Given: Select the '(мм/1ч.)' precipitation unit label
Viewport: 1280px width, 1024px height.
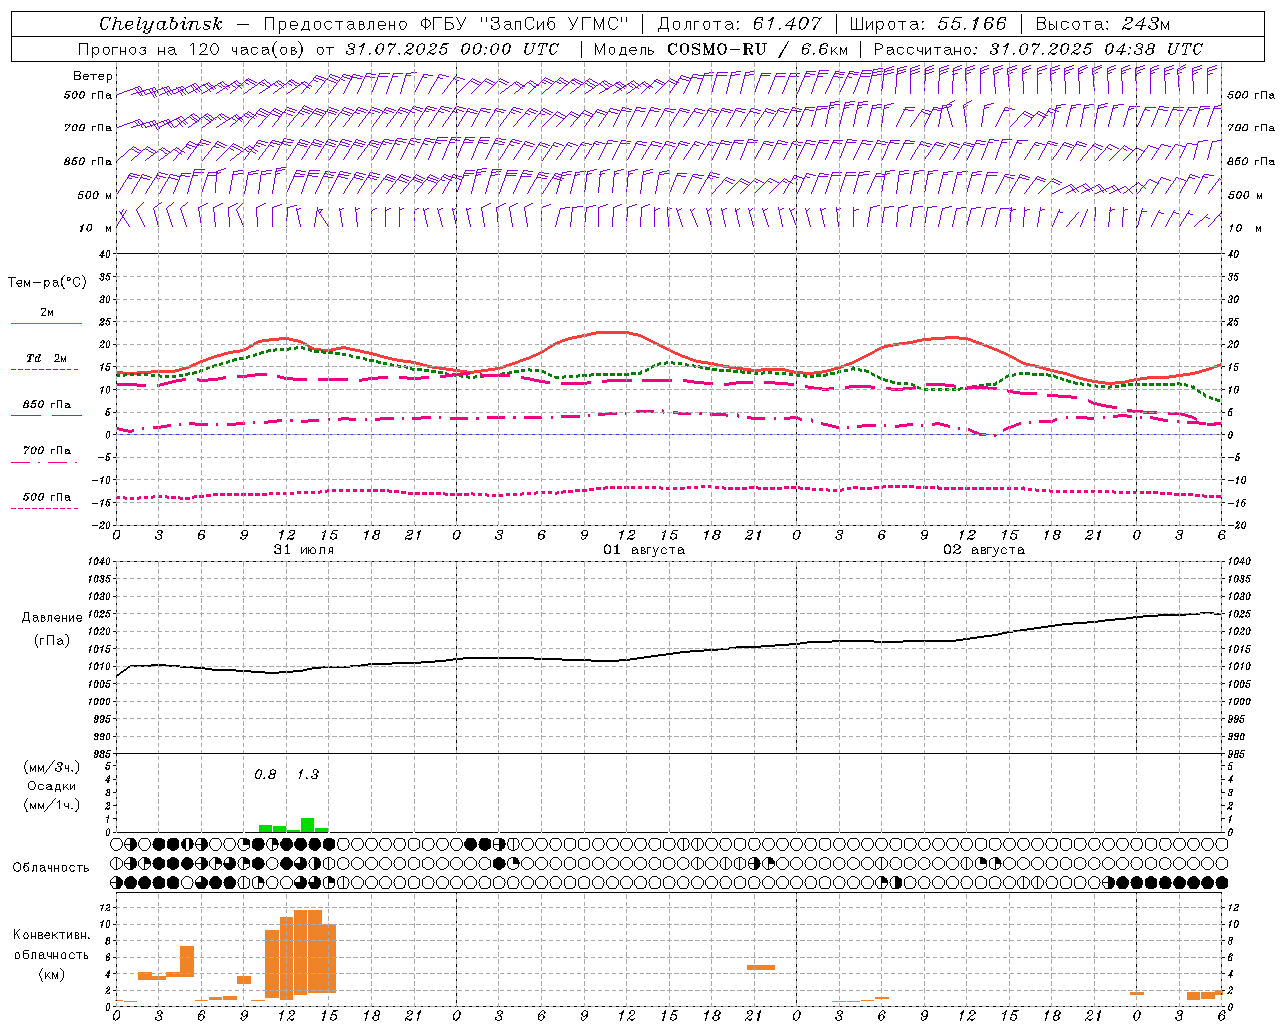Looking at the screenshot, I should coord(51,805).
